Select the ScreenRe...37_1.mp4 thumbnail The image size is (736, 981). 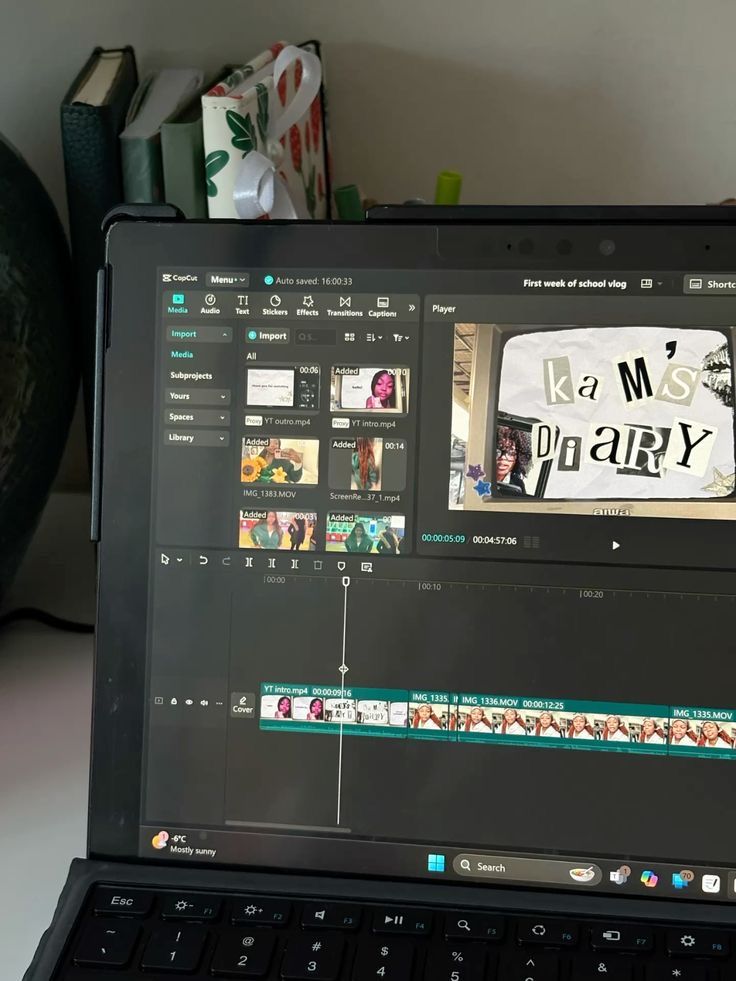point(367,464)
